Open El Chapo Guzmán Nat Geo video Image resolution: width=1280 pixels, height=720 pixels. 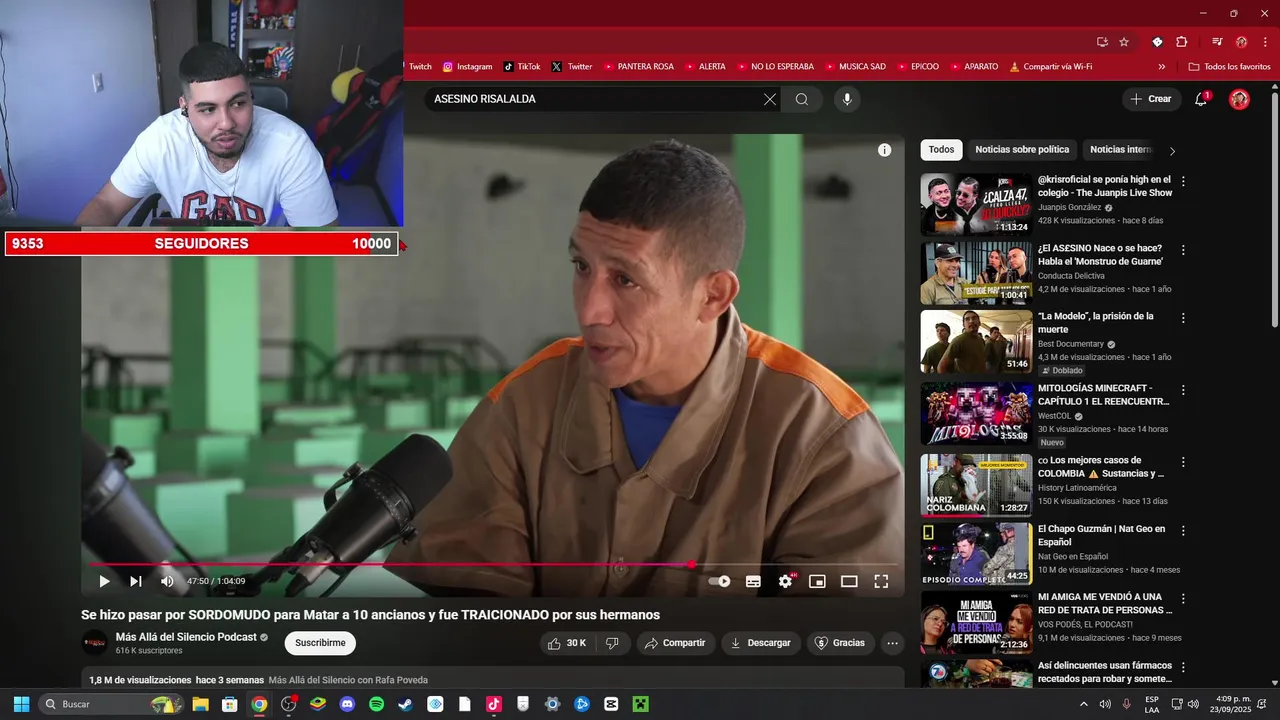pyautogui.click(x=976, y=553)
